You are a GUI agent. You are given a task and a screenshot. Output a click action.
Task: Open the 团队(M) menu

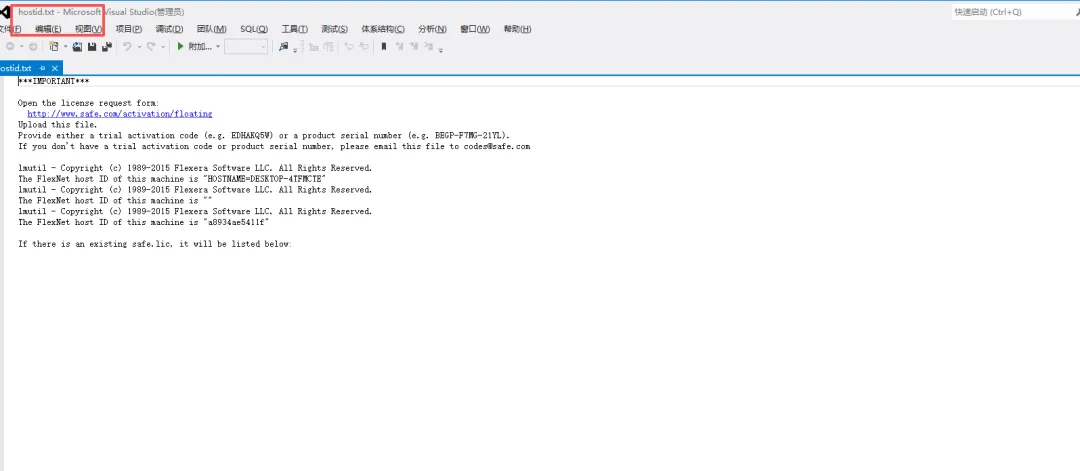[211, 29]
